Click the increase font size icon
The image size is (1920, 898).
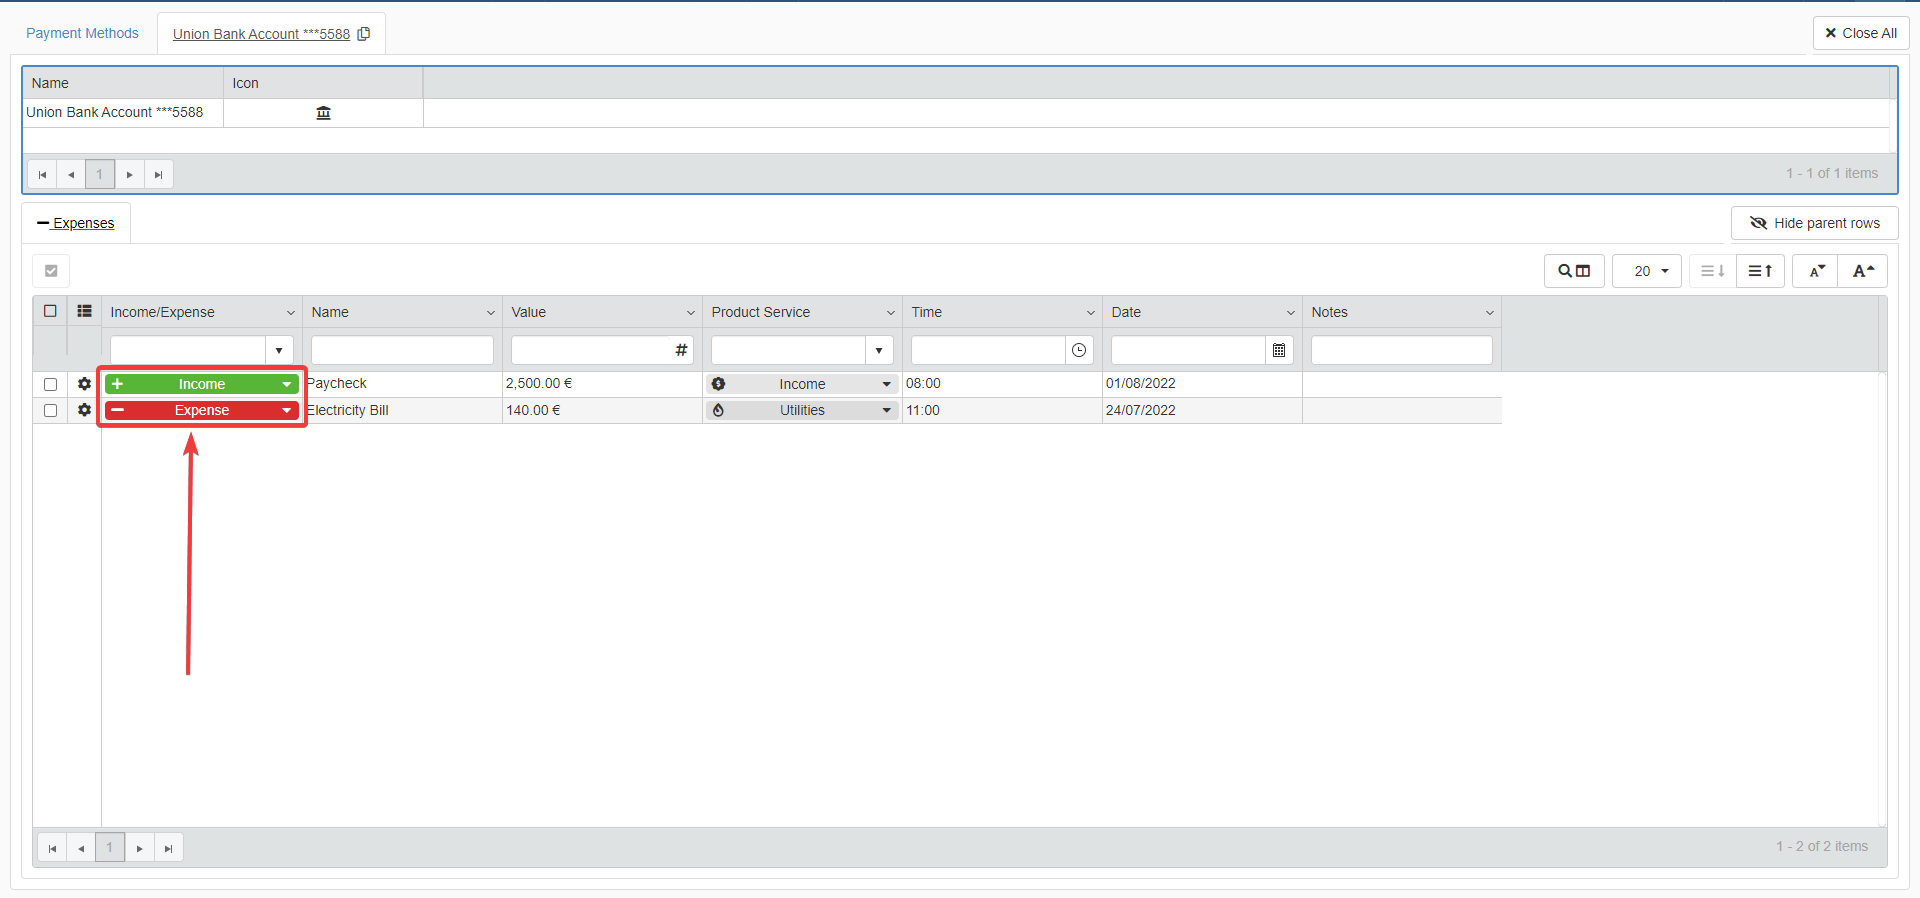click(1863, 271)
